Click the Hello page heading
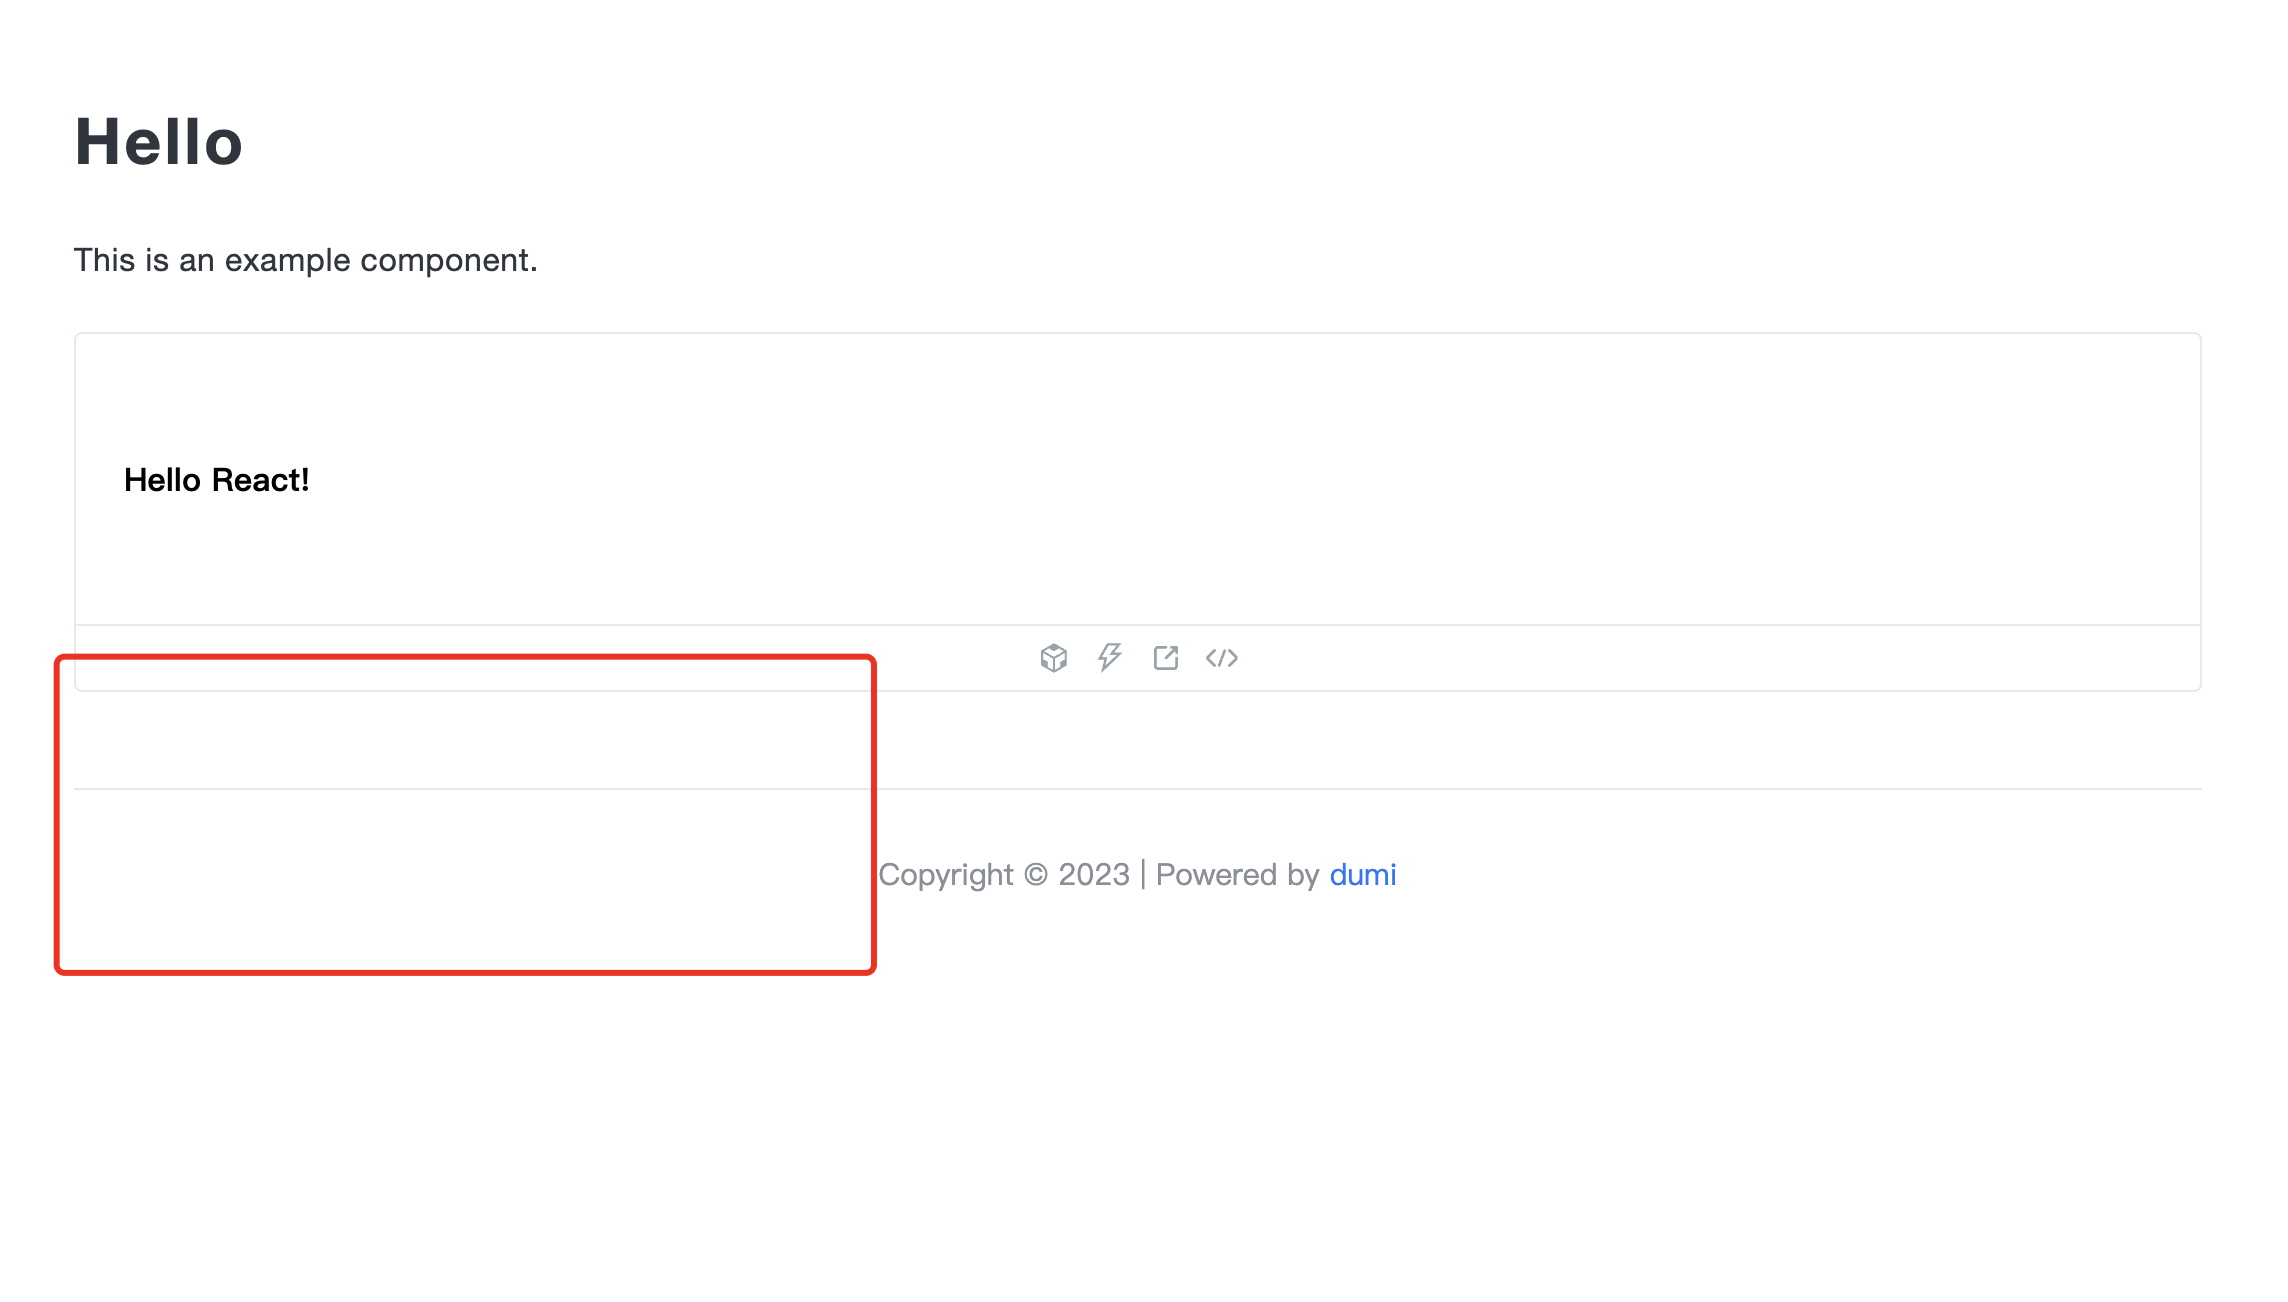The image size is (2288, 1302). click(x=156, y=141)
